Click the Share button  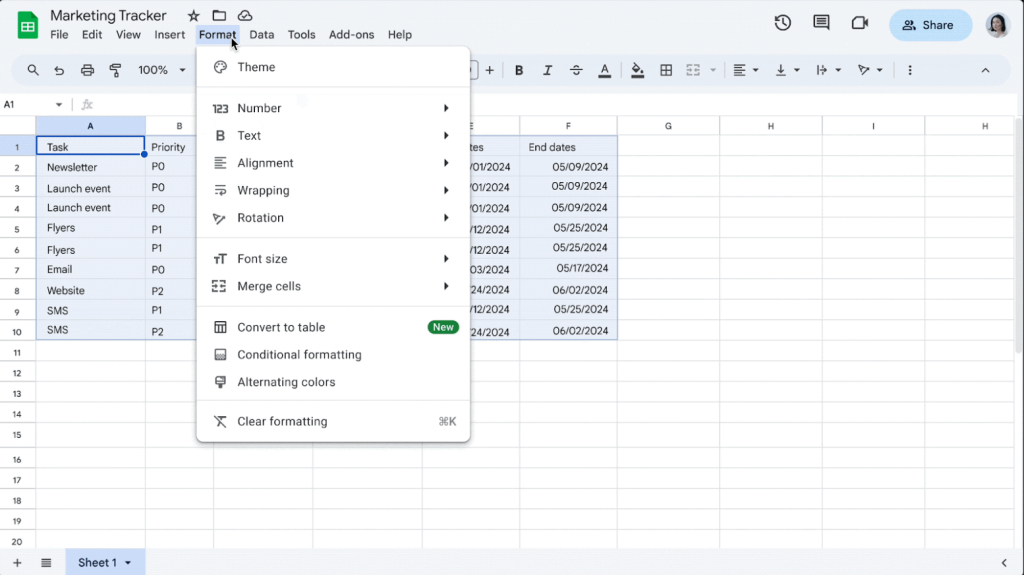click(x=930, y=25)
